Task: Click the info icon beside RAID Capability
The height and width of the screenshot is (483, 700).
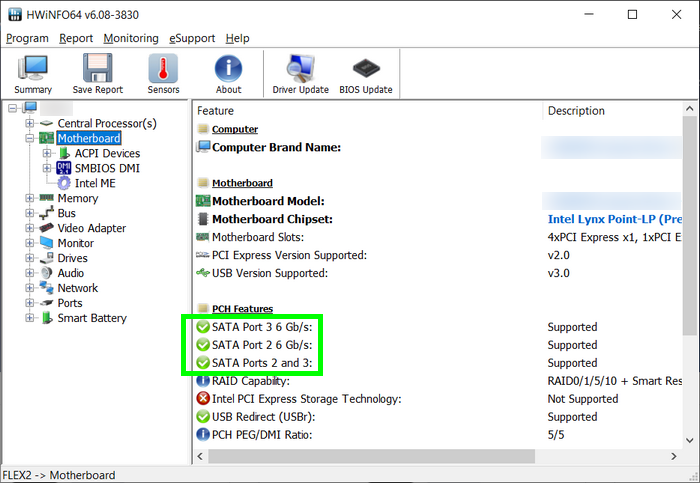Action: [203, 380]
